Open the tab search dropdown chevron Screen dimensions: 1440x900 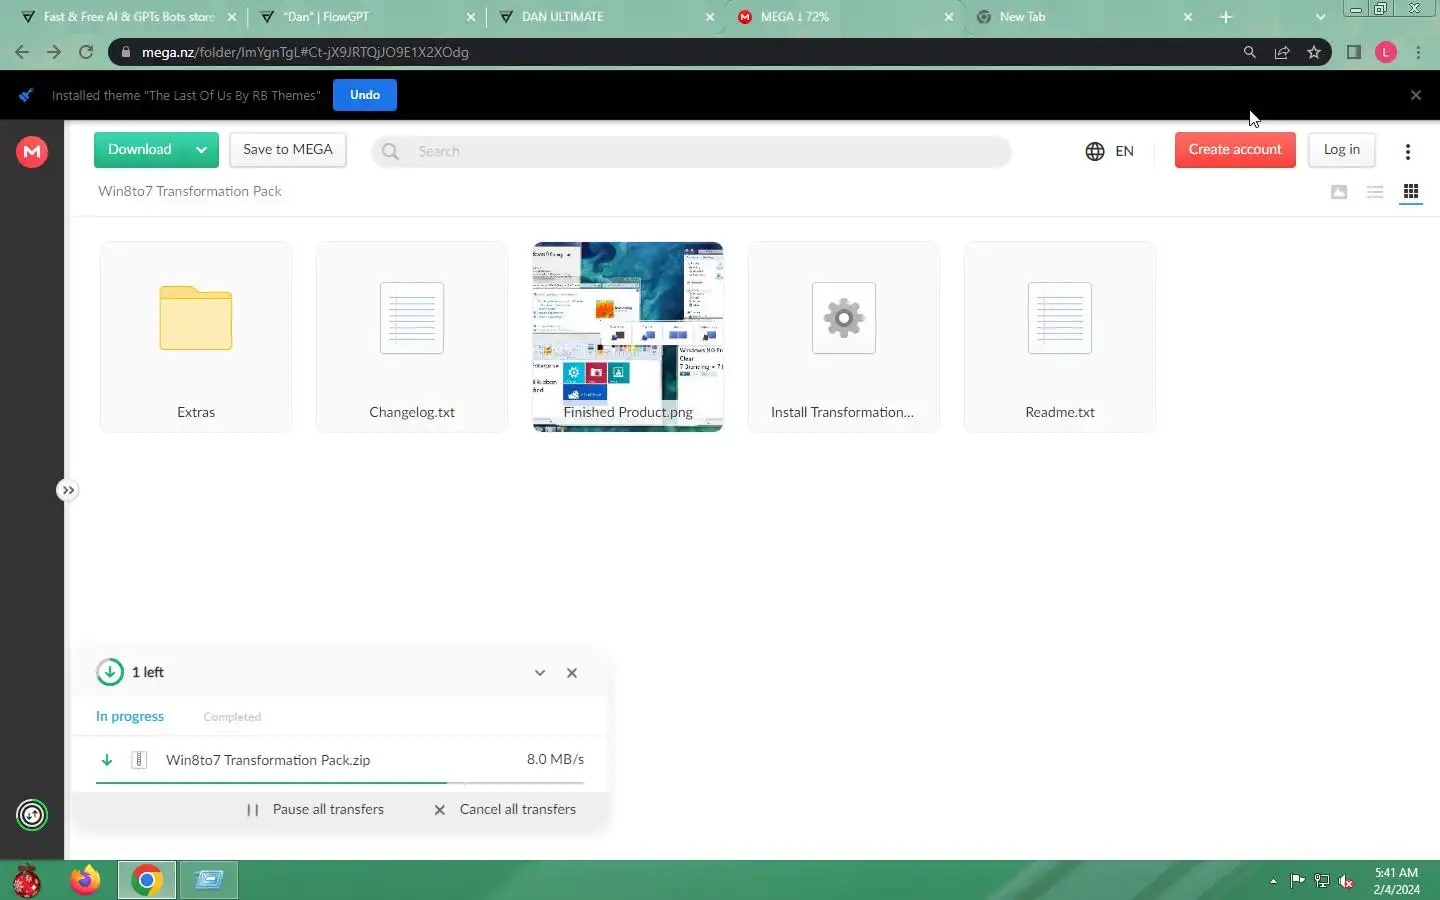[x=1320, y=17]
